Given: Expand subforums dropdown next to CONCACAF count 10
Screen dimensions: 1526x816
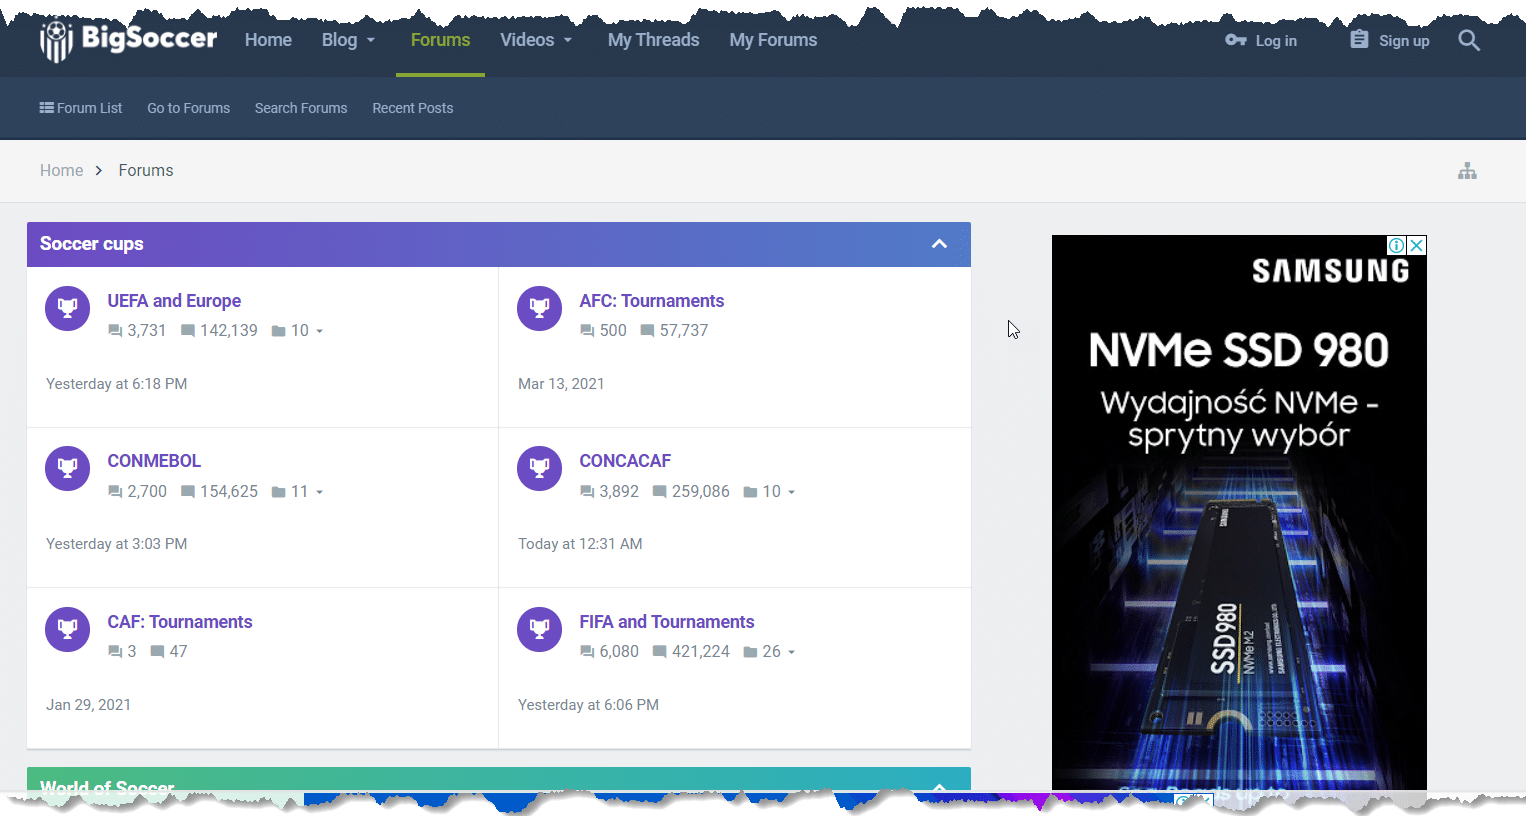Looking at the screenshot, I should [791, 491].
